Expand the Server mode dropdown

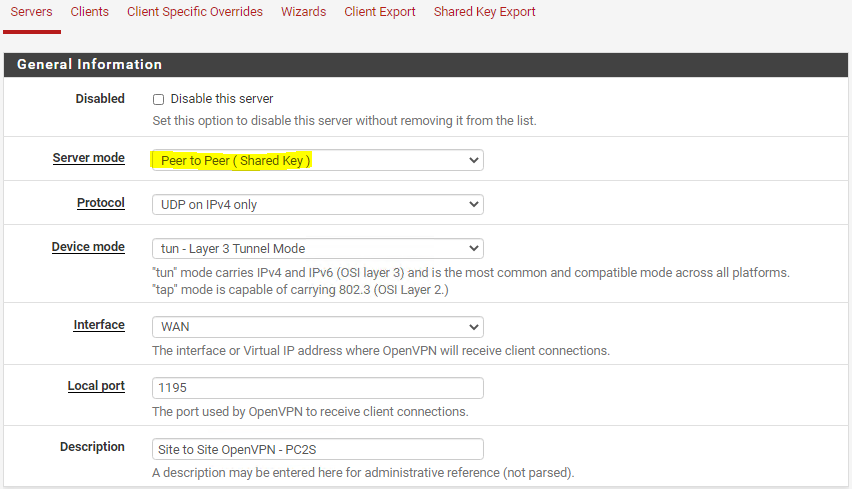click(318, 160)
